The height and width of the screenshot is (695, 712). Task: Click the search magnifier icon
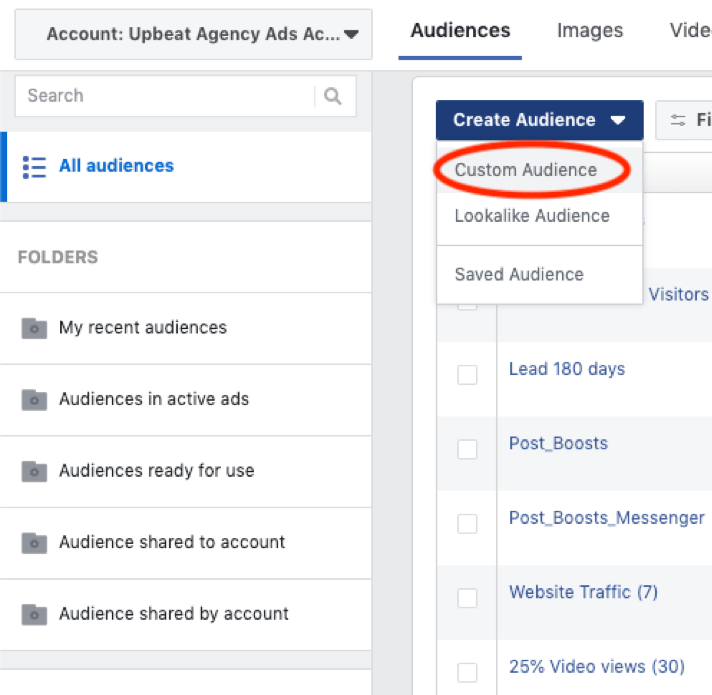pyautogui.click(x=333, y=96)
